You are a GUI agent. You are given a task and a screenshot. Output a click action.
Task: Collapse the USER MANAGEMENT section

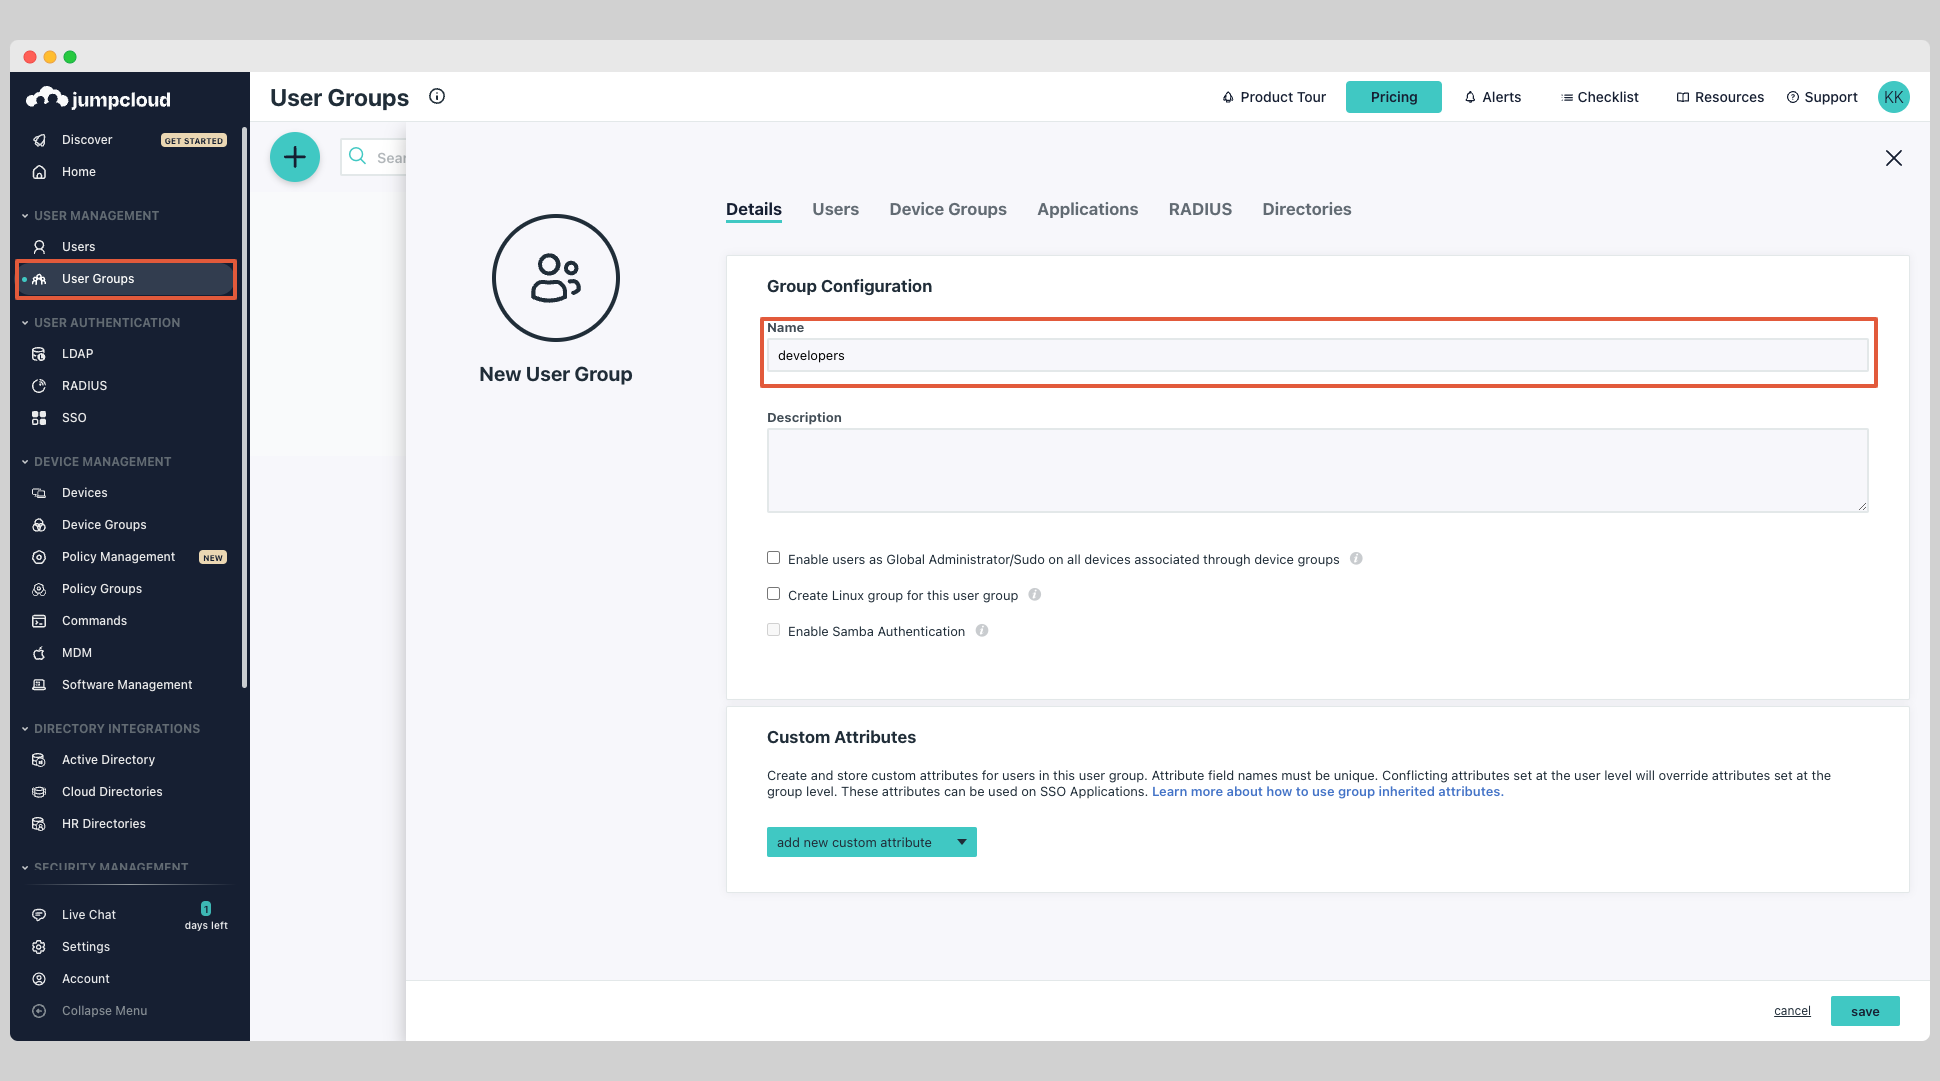[24, 215]
